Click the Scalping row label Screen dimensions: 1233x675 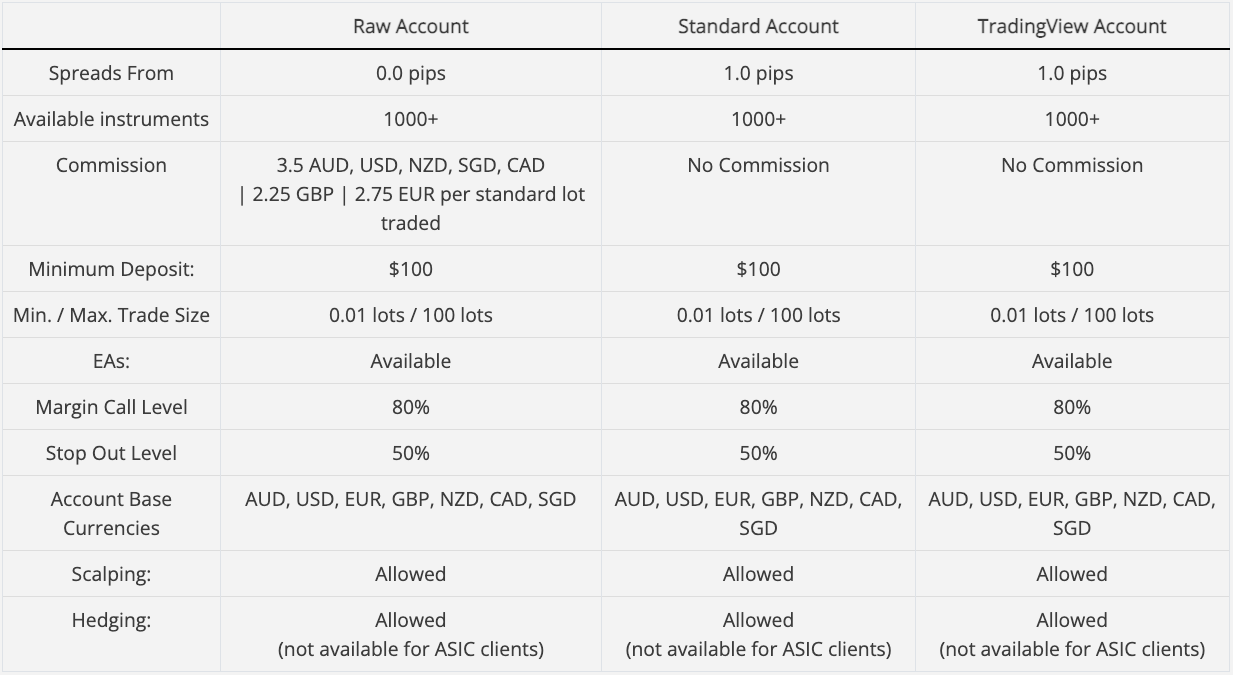111,574
